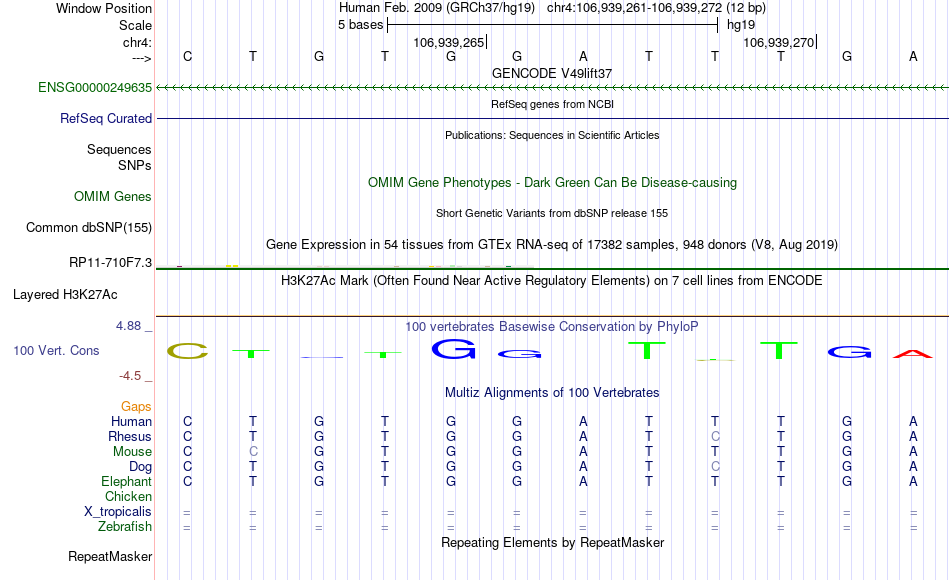Click the Window Position label
This screenshot has height=580, width=950.
coord(104,8)
